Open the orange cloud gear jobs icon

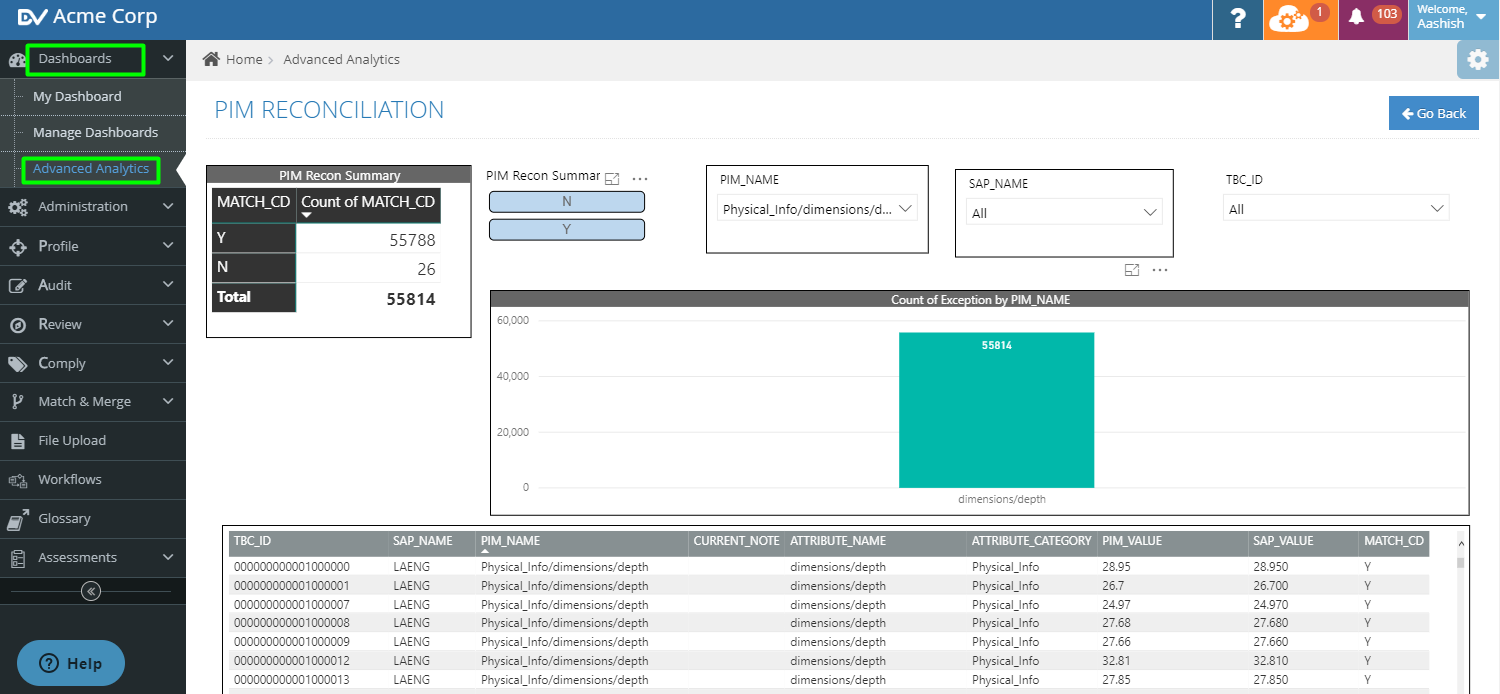[x=1300, y=19]
